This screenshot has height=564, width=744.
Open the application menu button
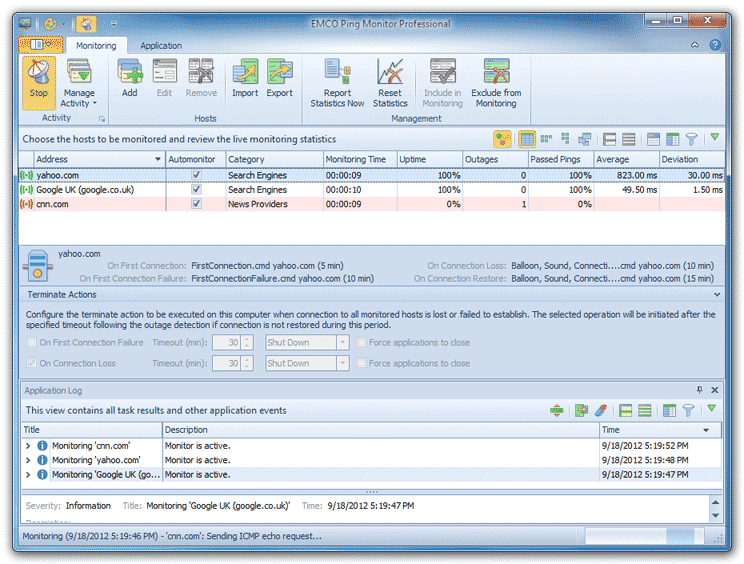[x=40, y=45]
